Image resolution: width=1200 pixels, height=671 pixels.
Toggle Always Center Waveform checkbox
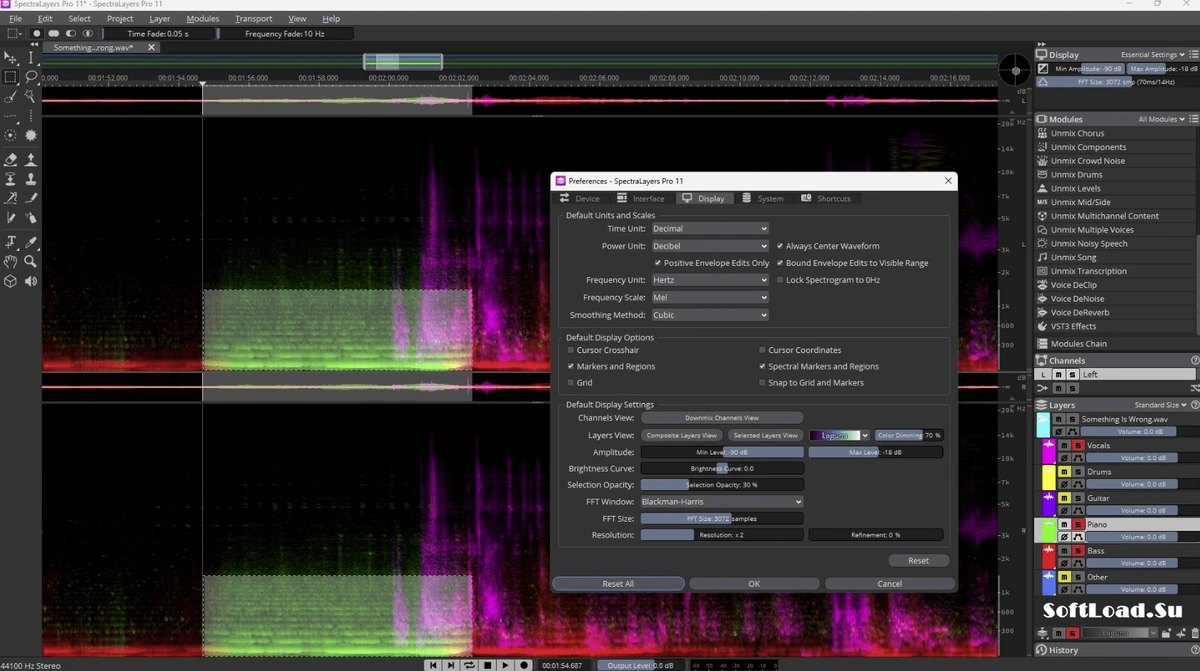(780, 246)
